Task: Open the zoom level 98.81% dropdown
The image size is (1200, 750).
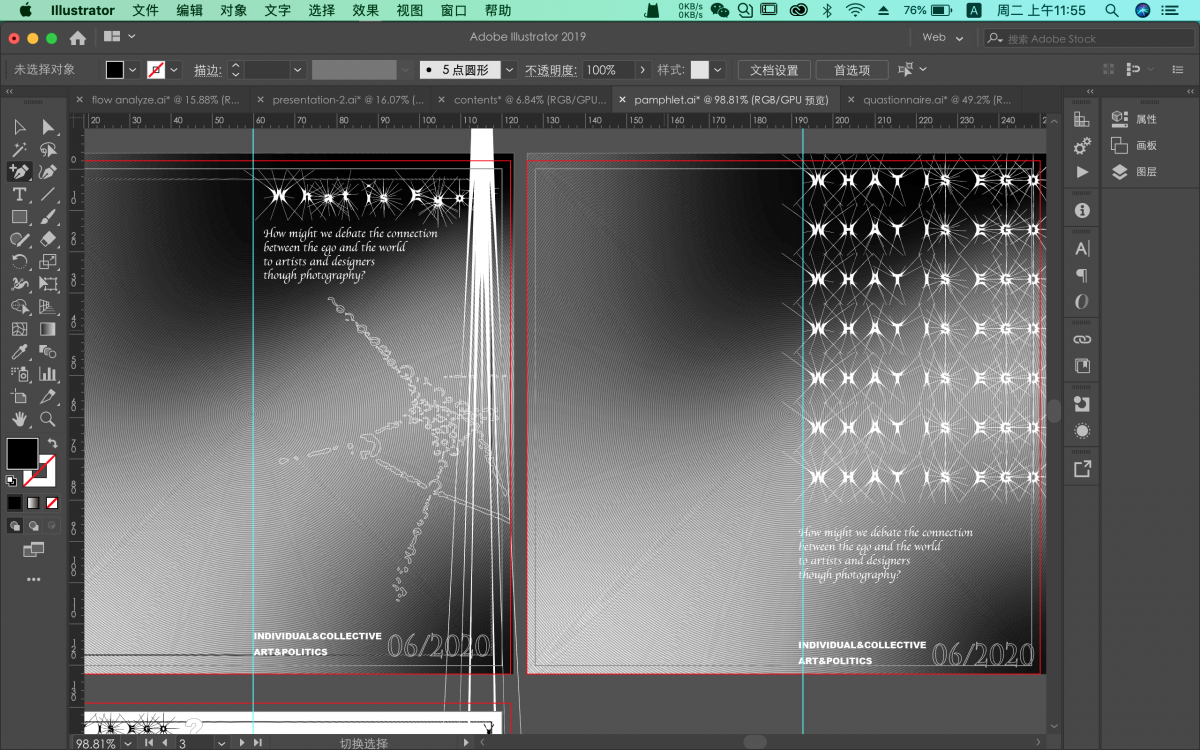Action: [x=127, y=743]
